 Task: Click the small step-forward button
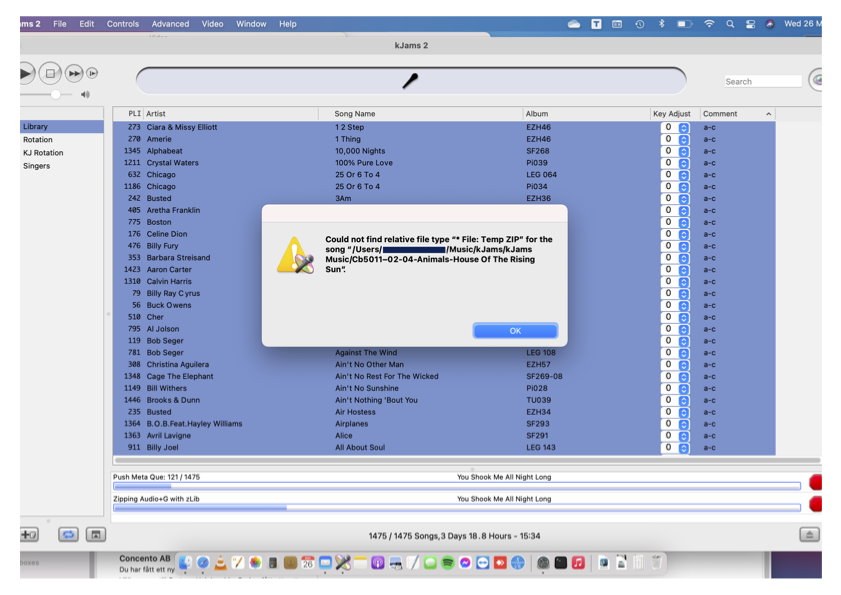coord(92,73)
